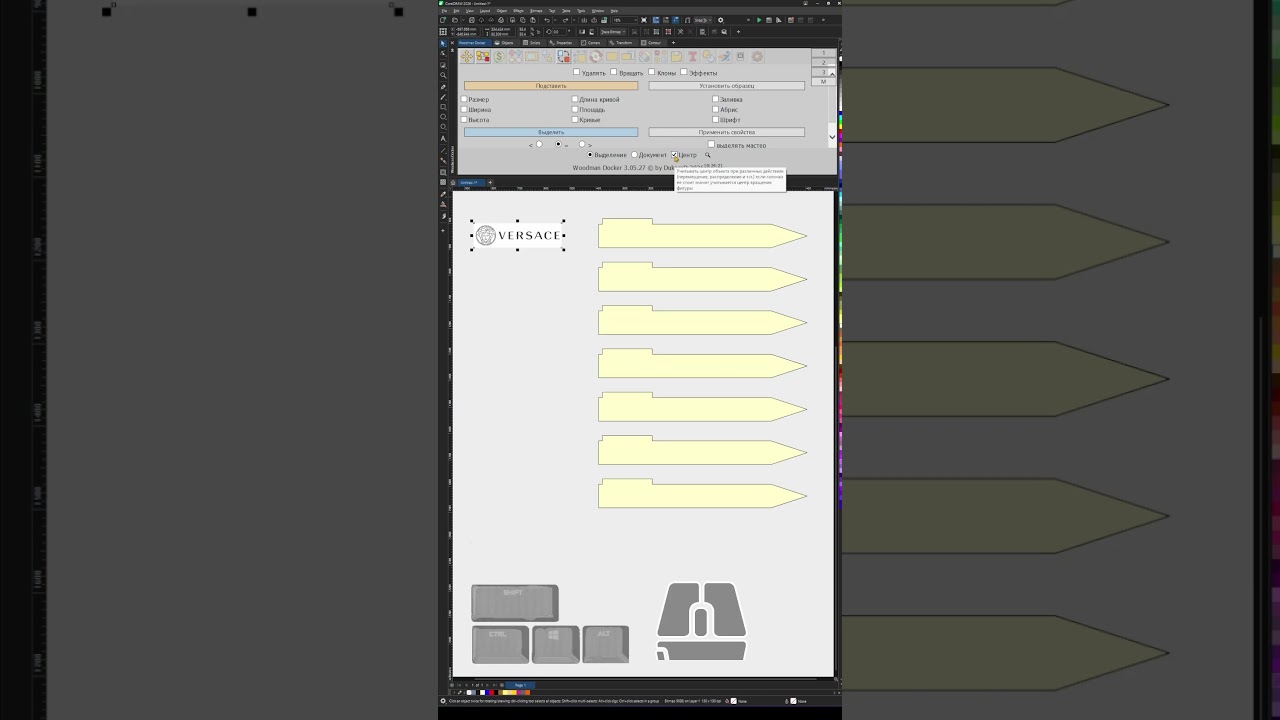Click the life-ring docker icon

tap(595, 56)
